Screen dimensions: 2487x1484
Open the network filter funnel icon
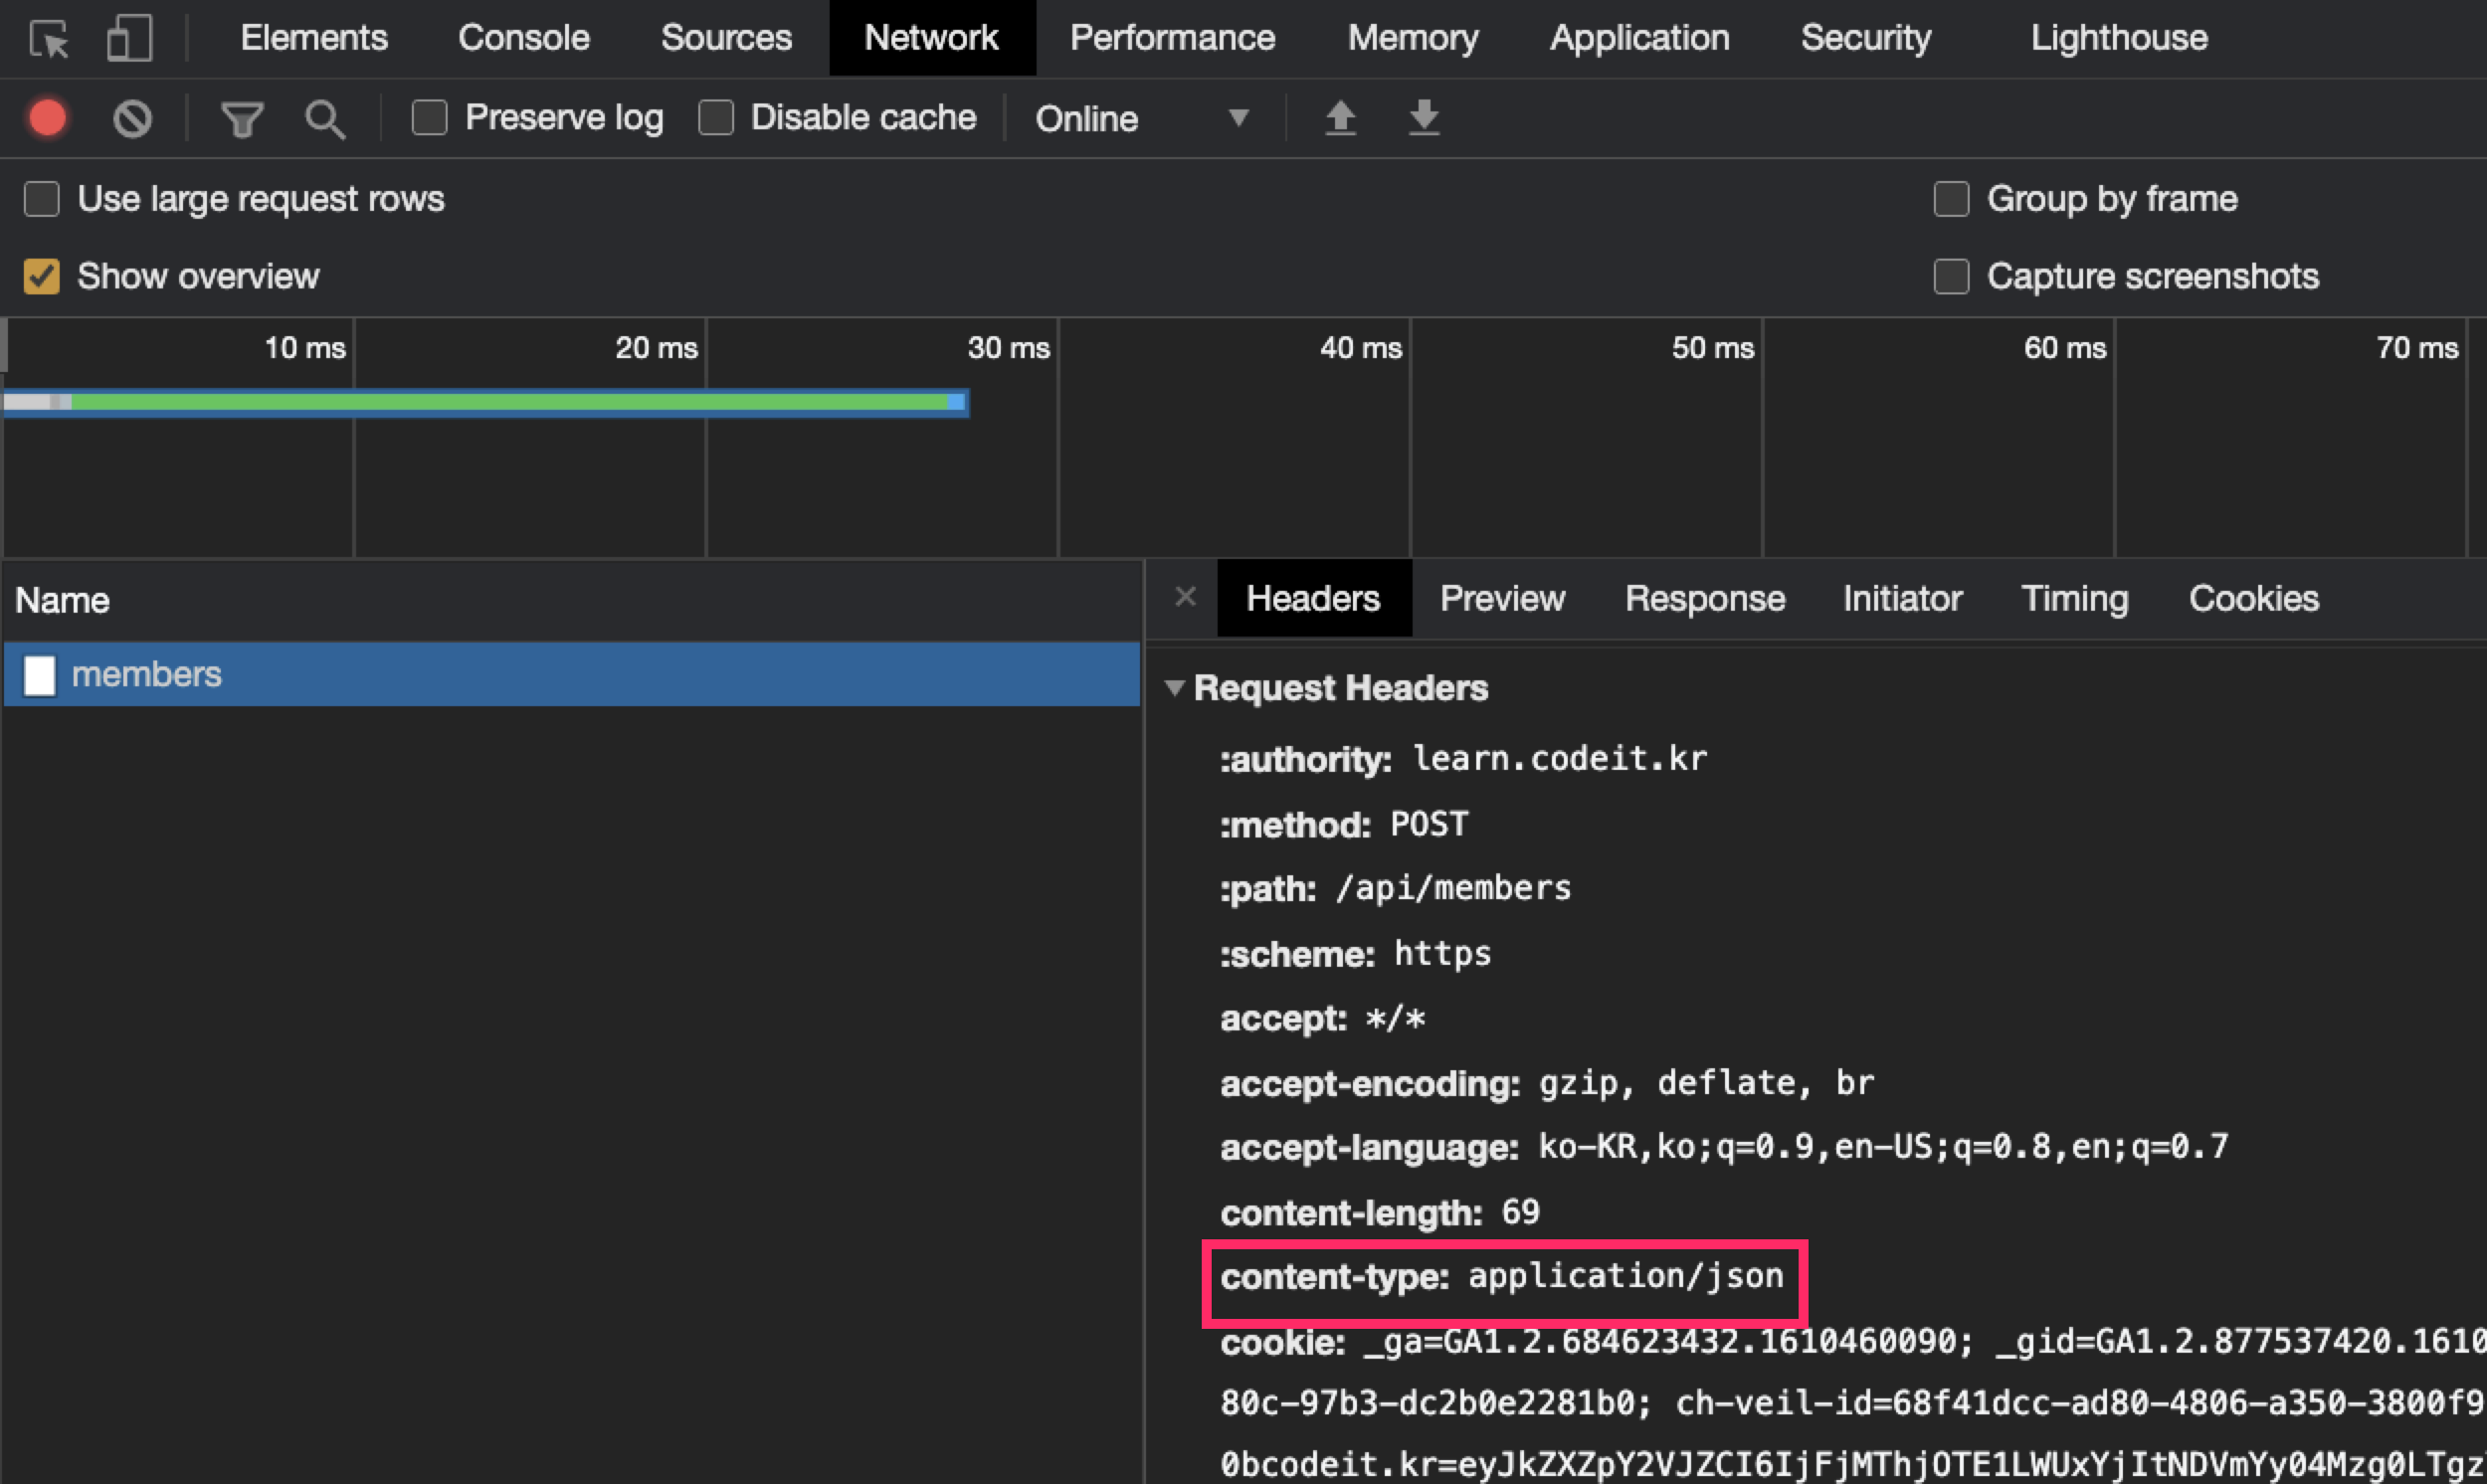pos(241,119)
